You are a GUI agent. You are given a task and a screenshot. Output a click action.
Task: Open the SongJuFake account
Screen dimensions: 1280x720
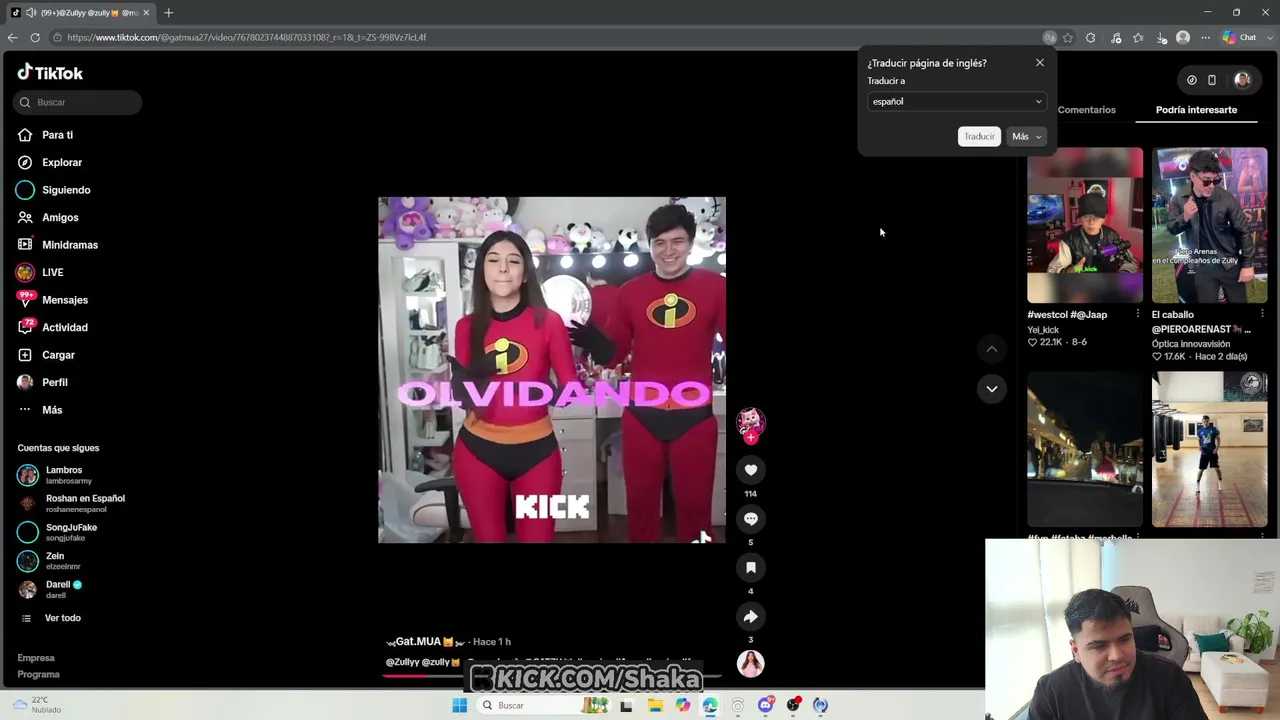coord(71,532)
